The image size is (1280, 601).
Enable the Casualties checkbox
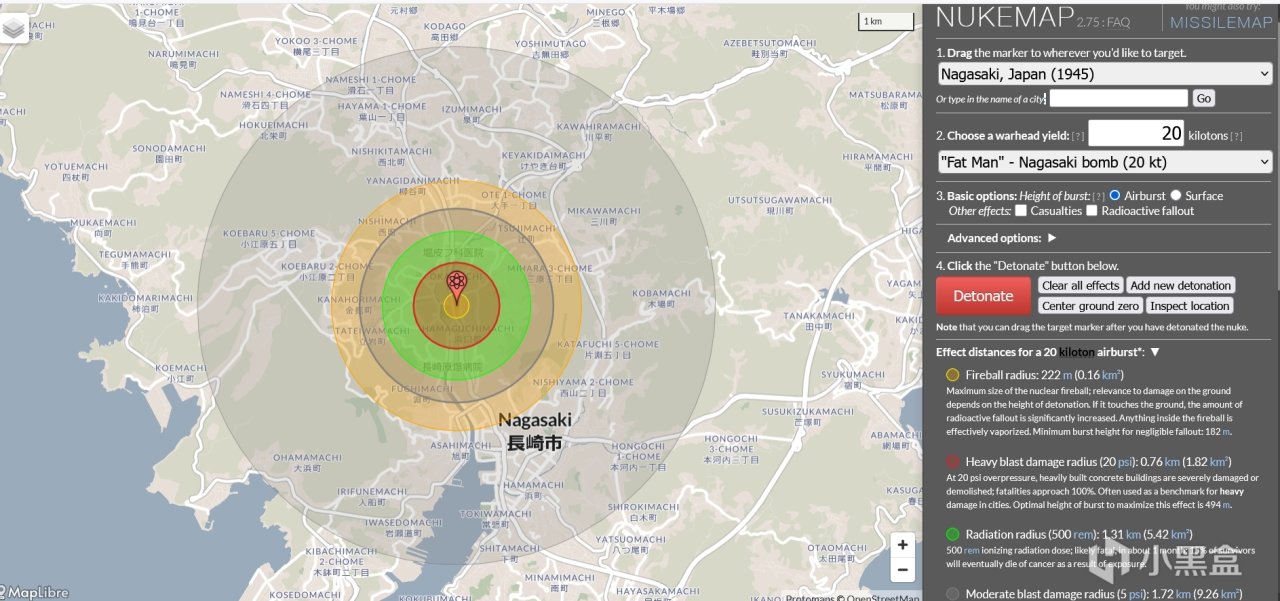(x=1021, y=210)
